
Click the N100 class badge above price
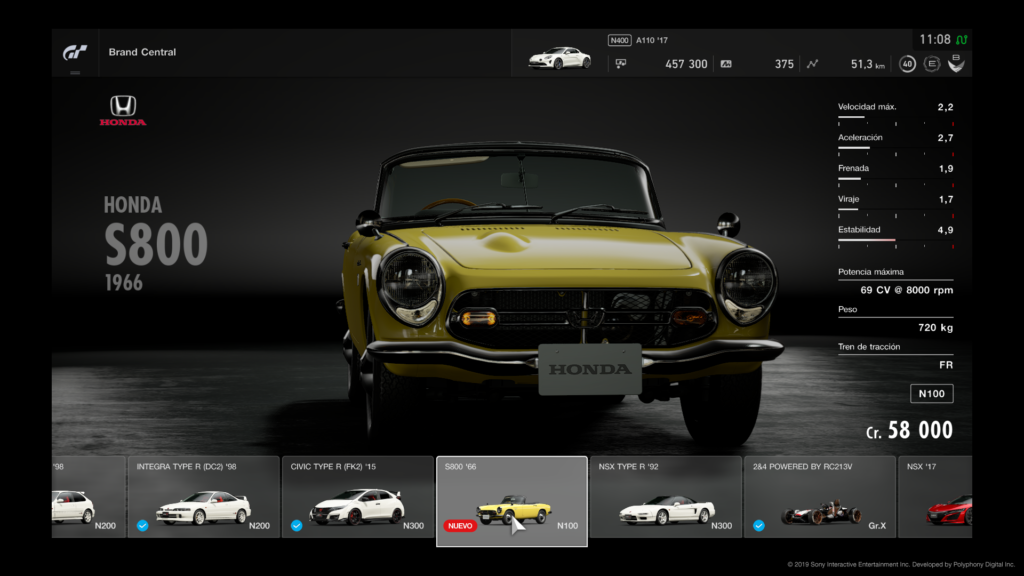(x=931, y=394)
